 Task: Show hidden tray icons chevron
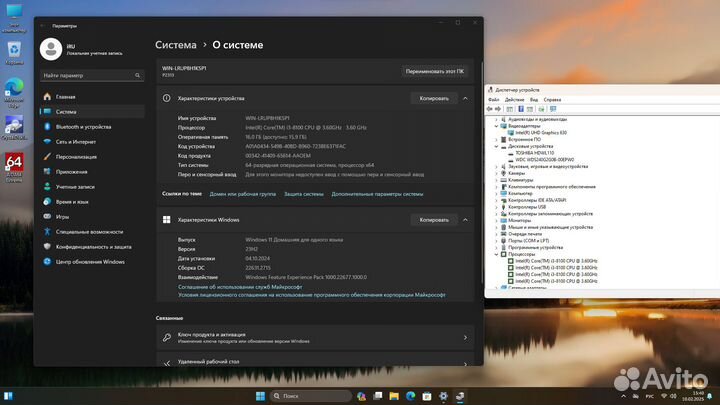click(623, 396)
